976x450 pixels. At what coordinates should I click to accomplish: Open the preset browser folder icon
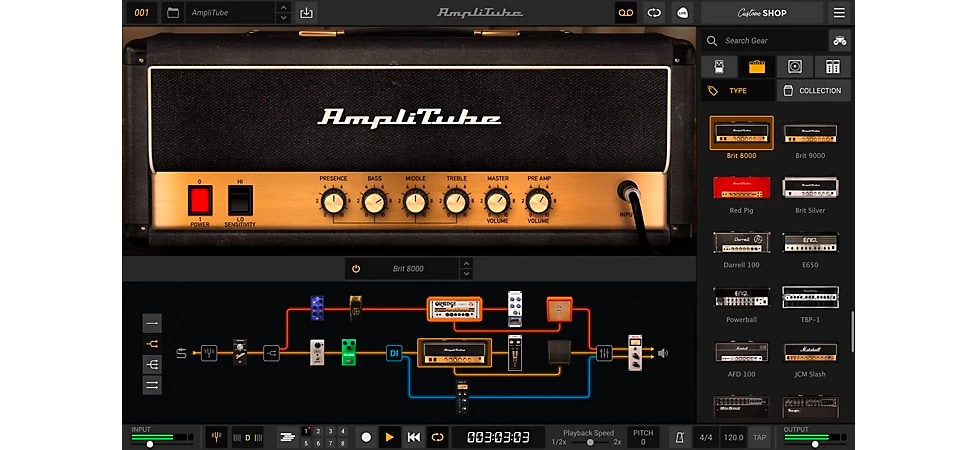point(173,12)
